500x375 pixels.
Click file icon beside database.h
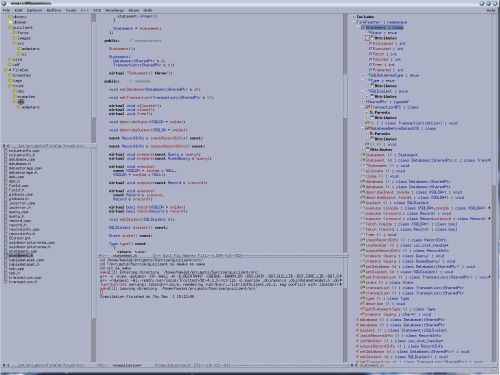click(6, 164)
